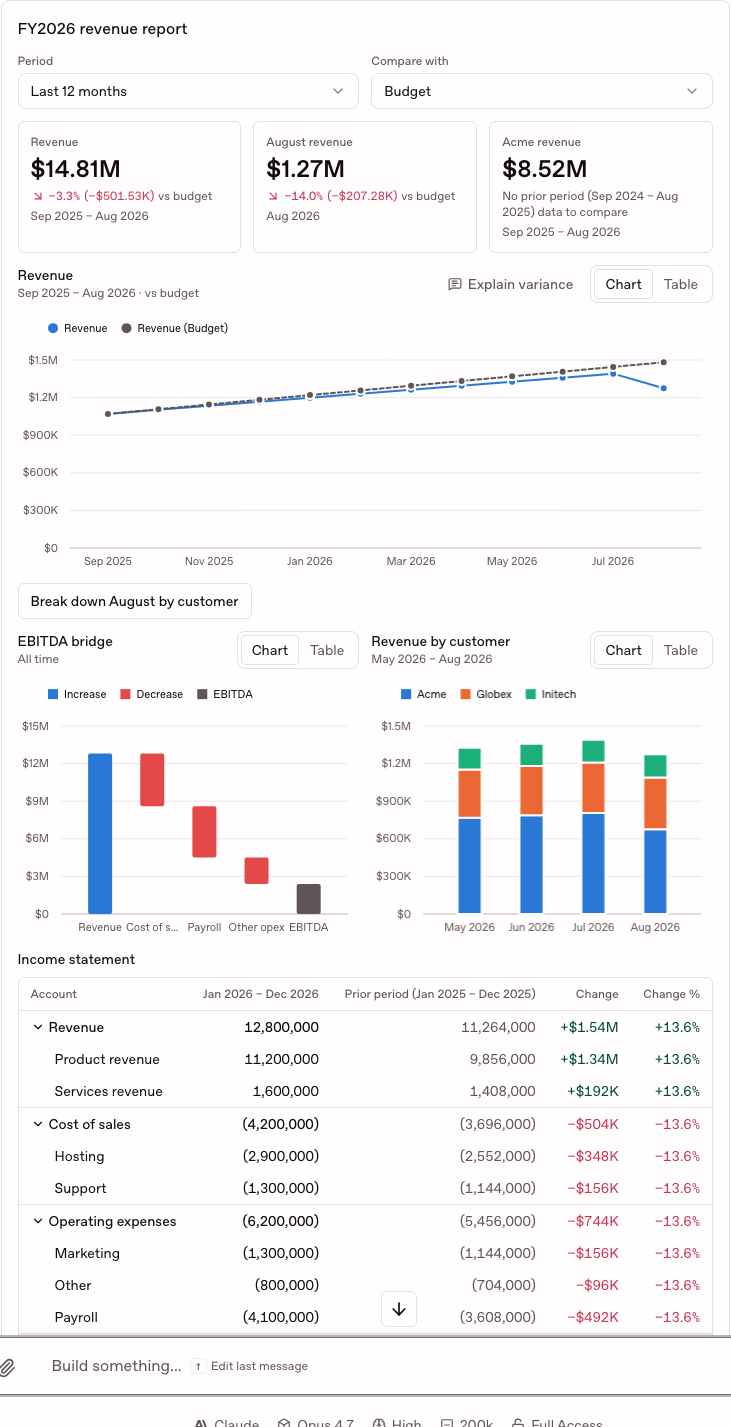Click the May 2026 stacked bar

470,831
